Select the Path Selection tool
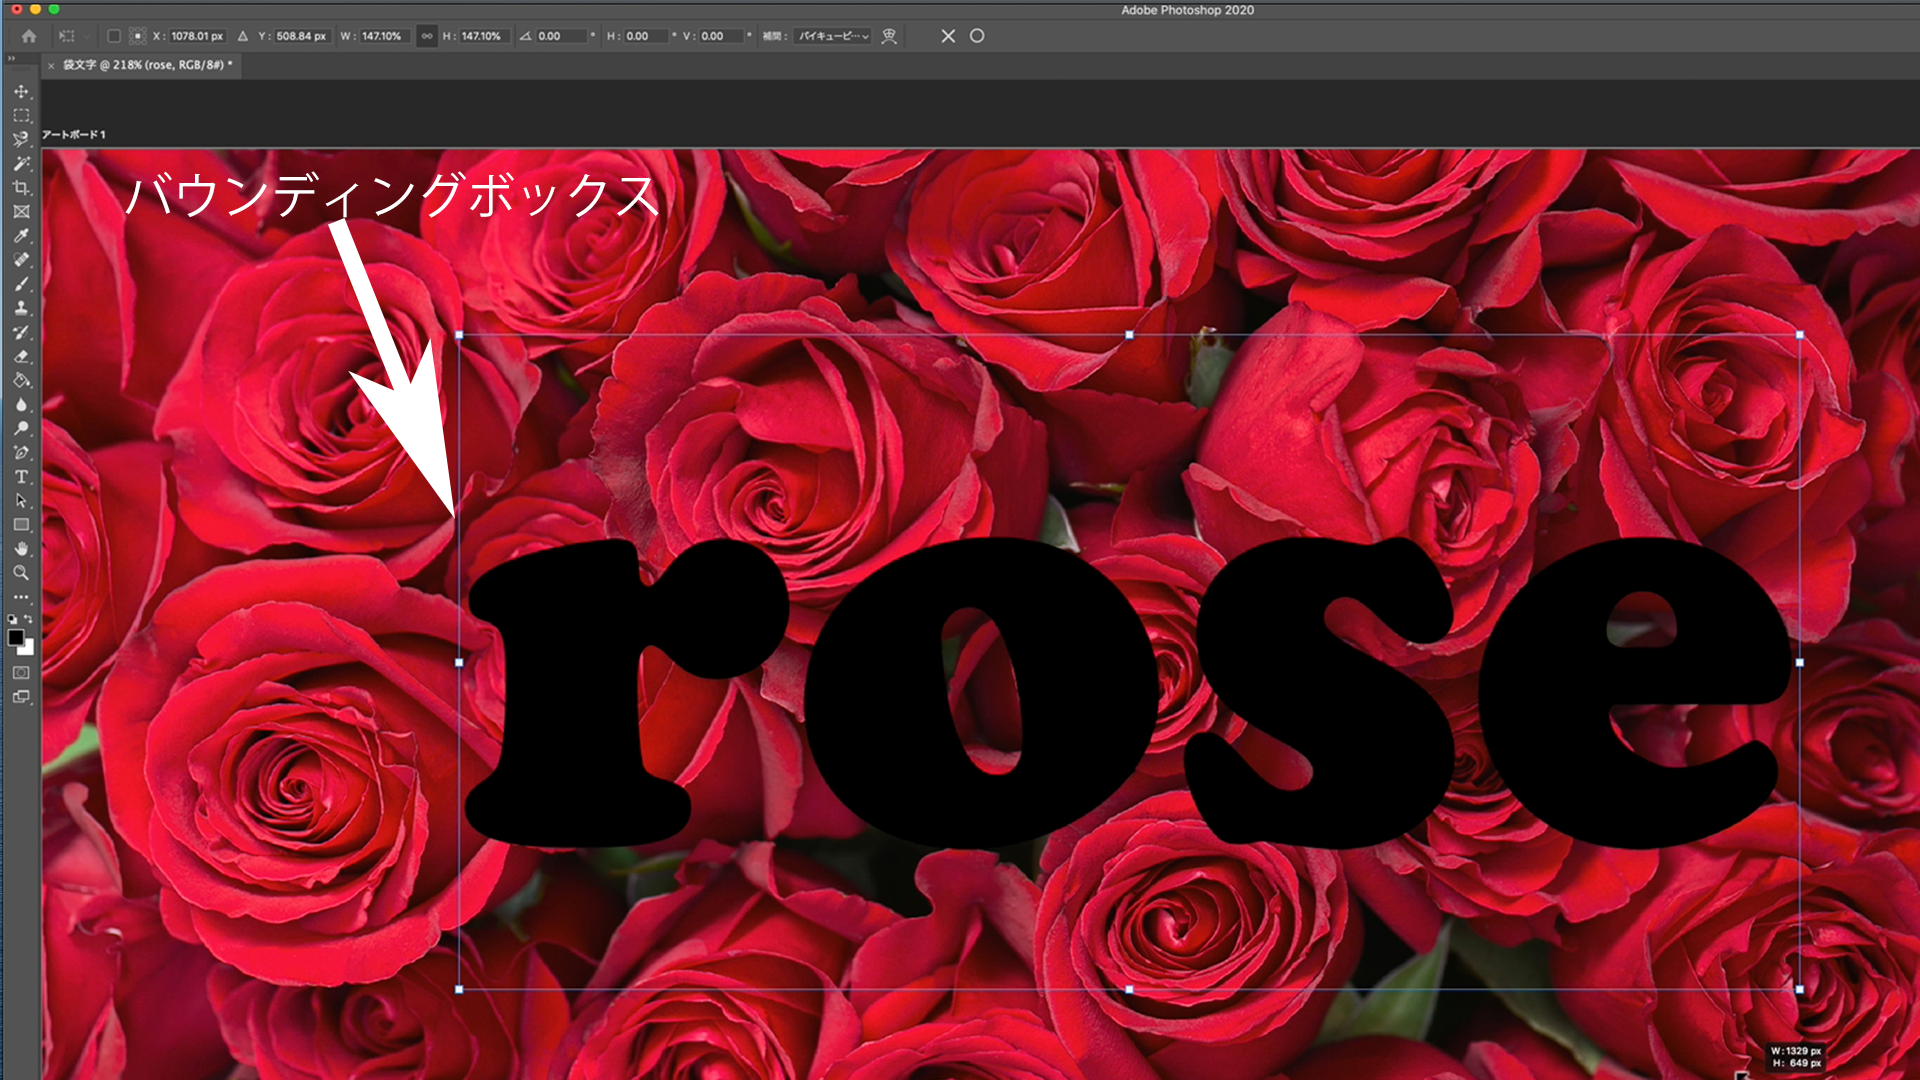The image size is (1920, 1080). (x=21, y=501)
